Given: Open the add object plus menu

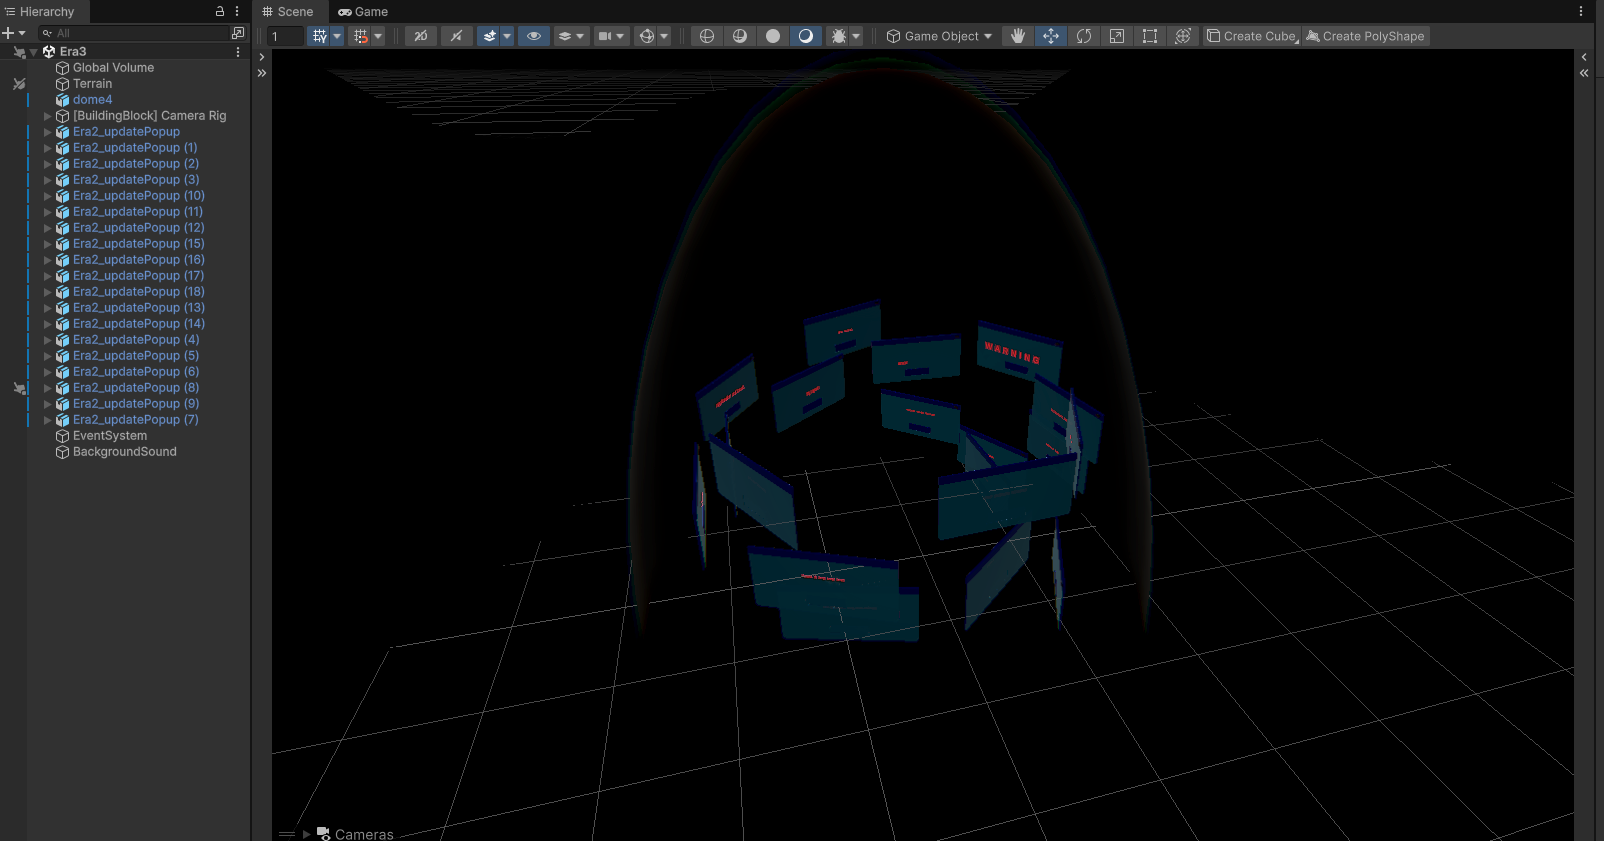Looking at the screenshot, I should (x=13, y=33).
